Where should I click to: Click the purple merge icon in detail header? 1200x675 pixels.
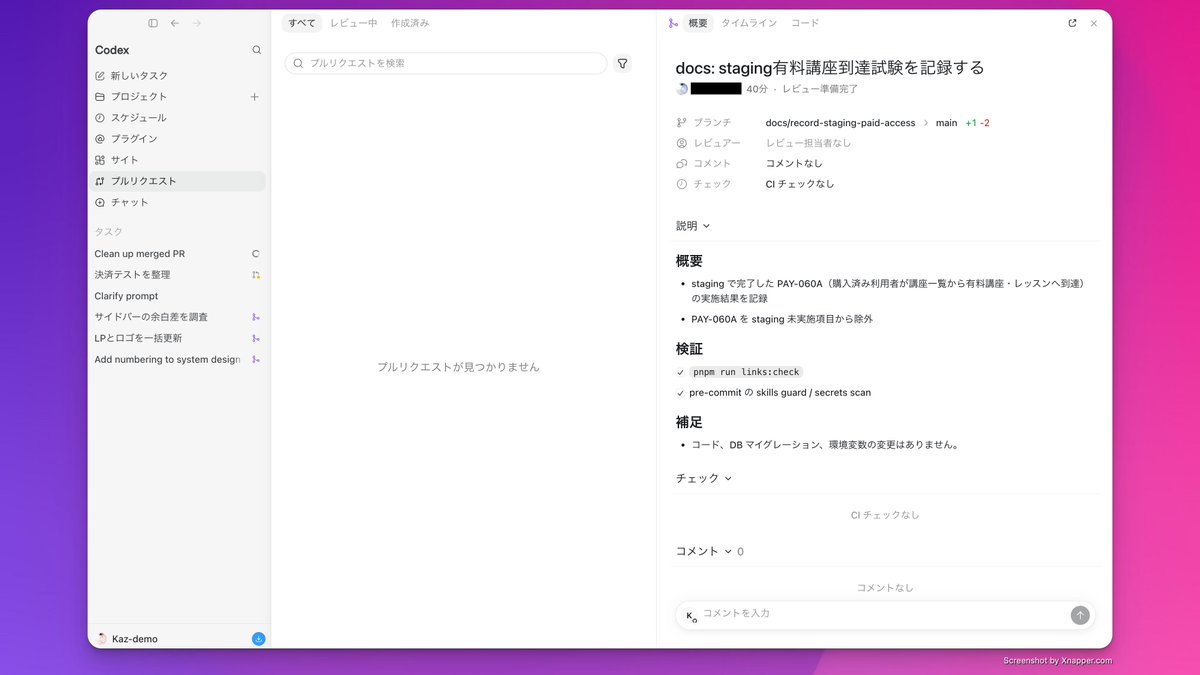tap(673, 23)
